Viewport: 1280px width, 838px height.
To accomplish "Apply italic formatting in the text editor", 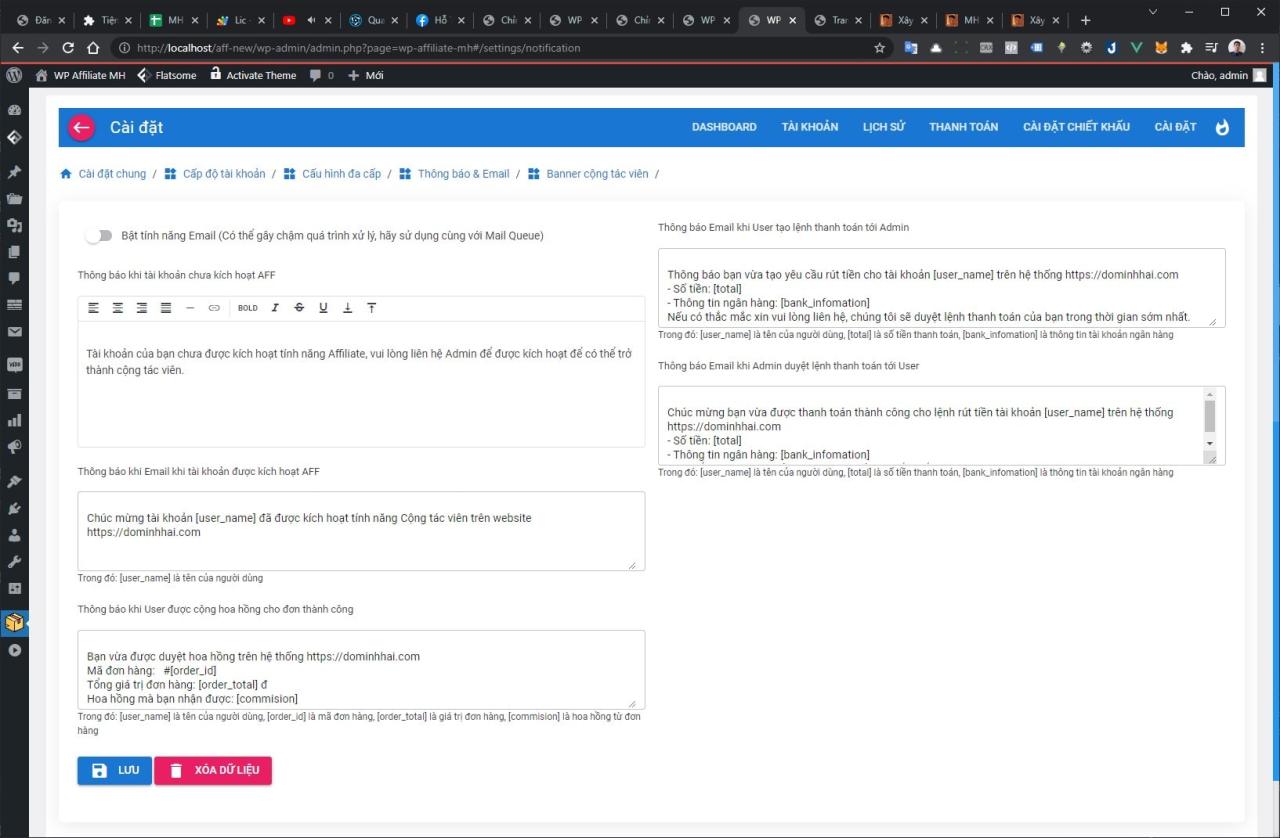I will pyautogui.click(x=275, y=307).
